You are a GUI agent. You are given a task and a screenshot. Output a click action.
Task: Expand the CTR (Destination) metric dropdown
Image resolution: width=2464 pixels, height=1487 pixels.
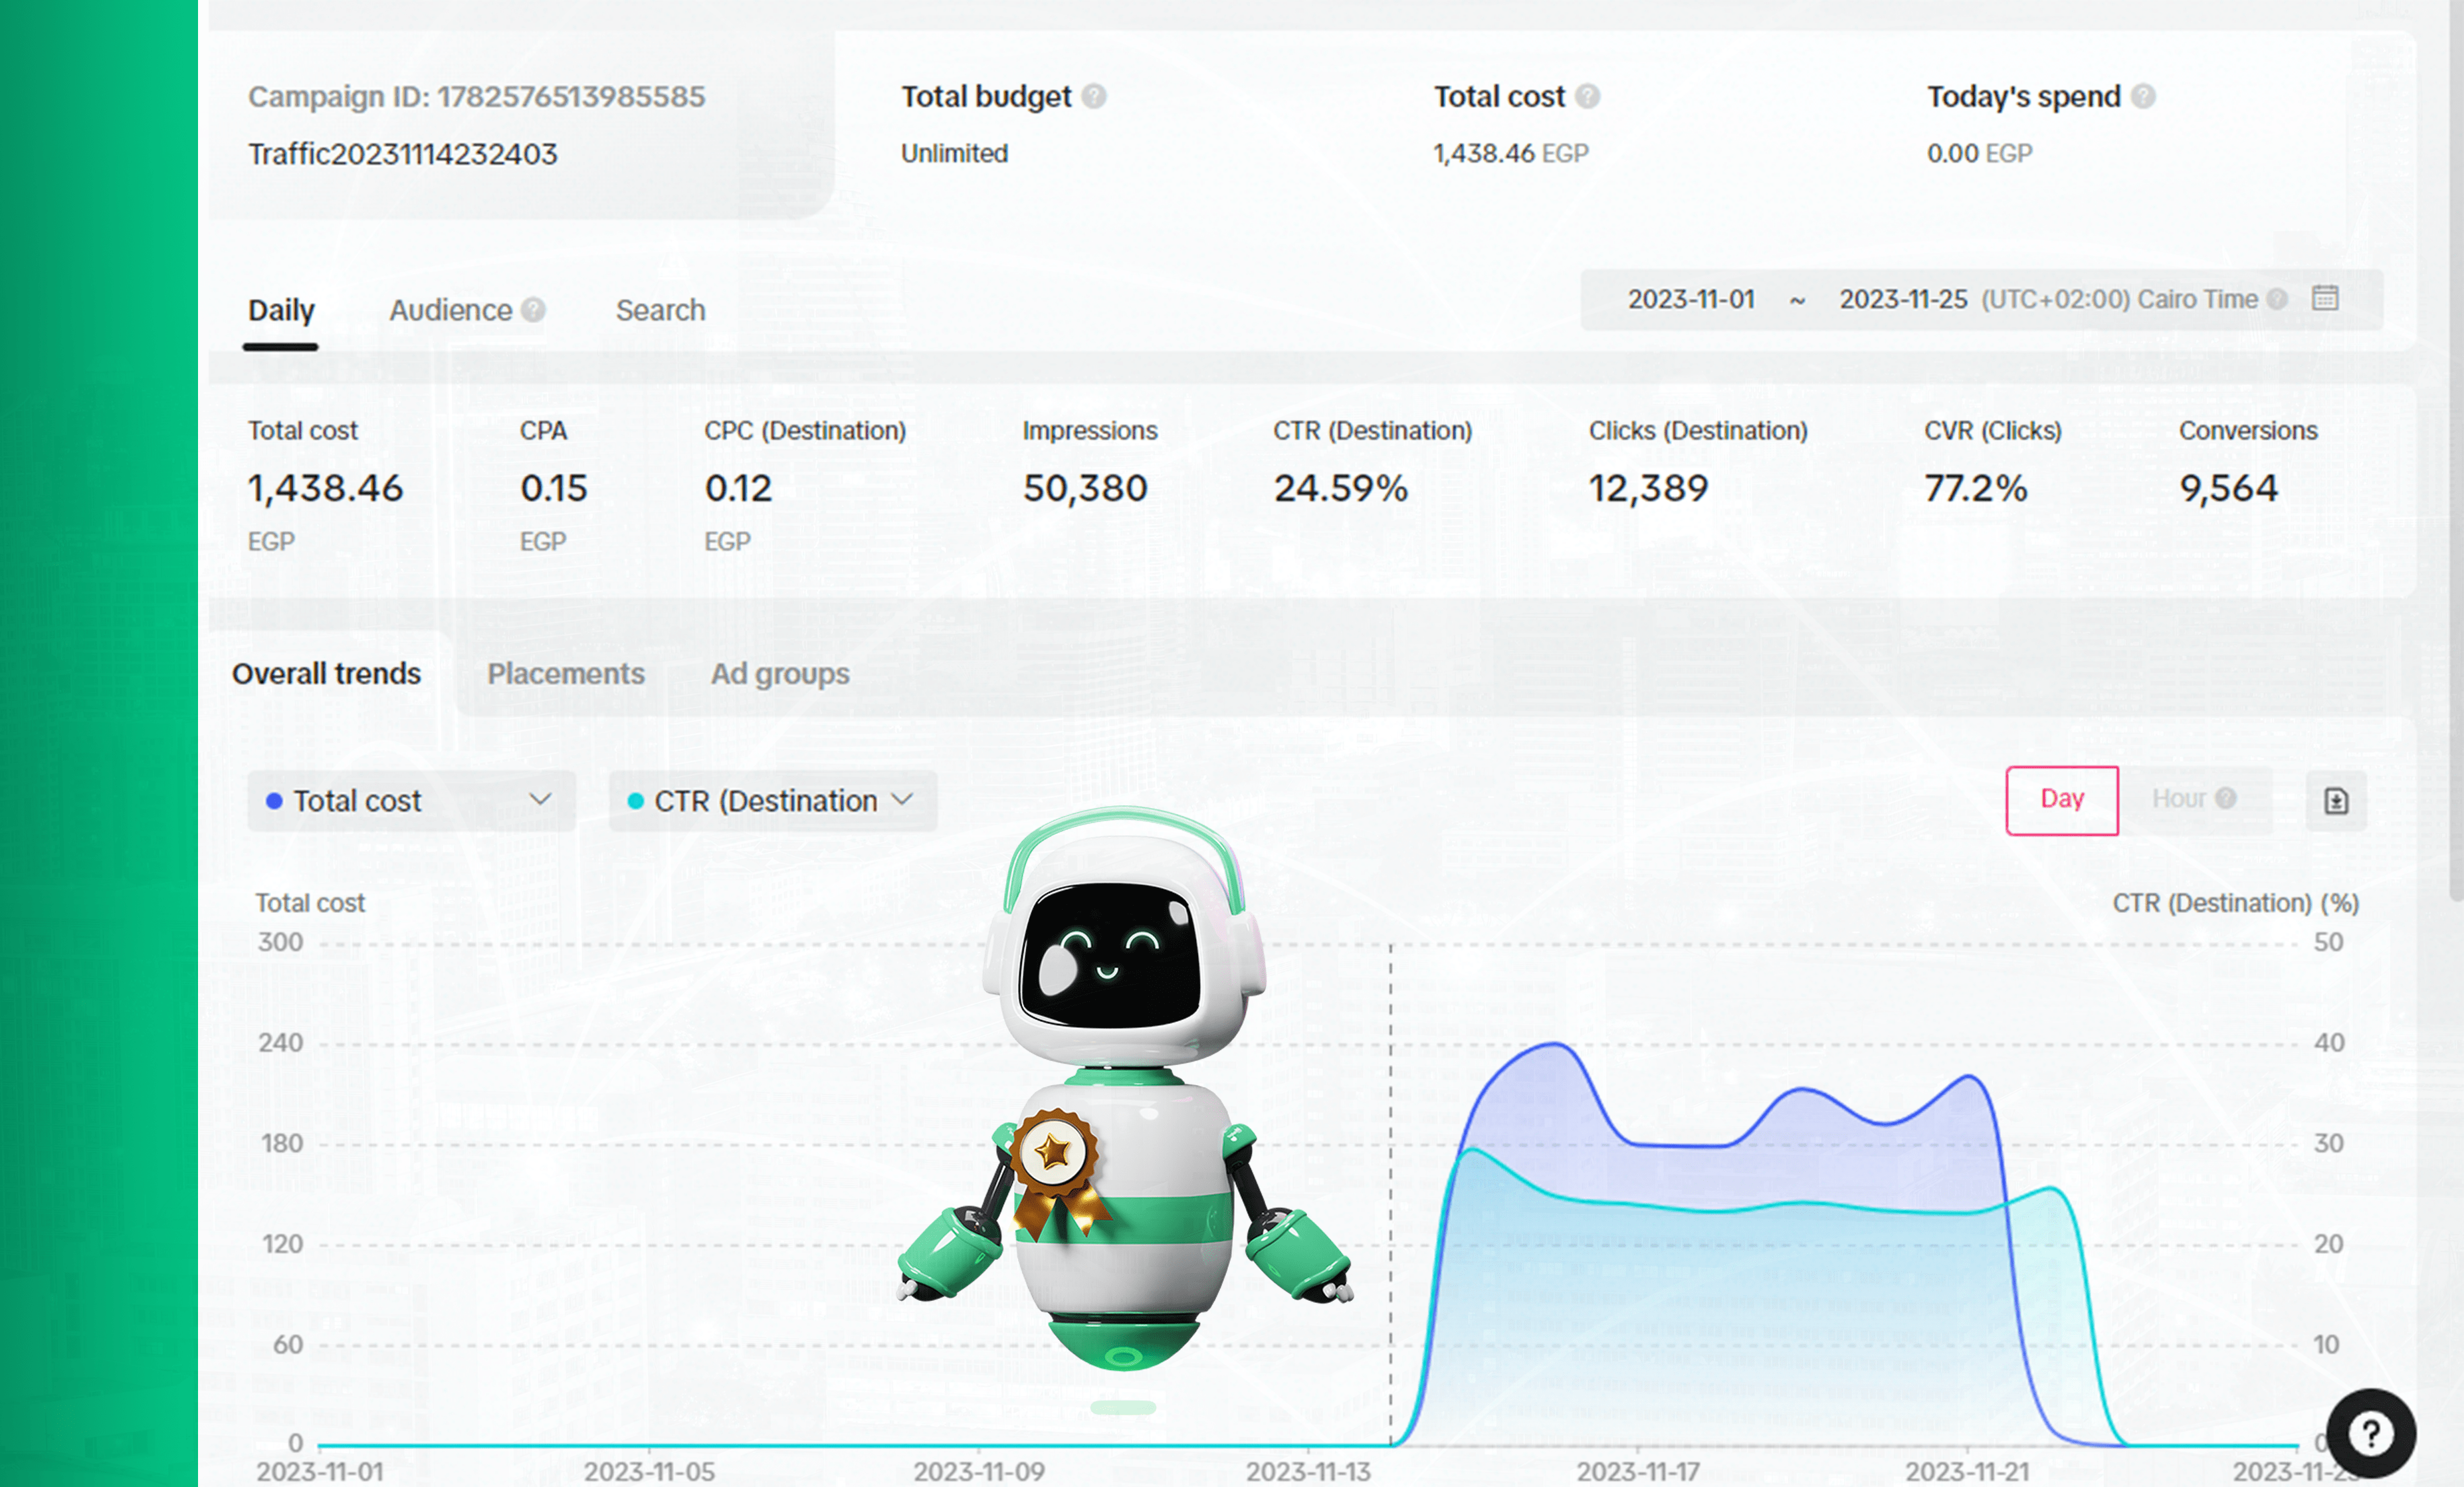(772, 800)
